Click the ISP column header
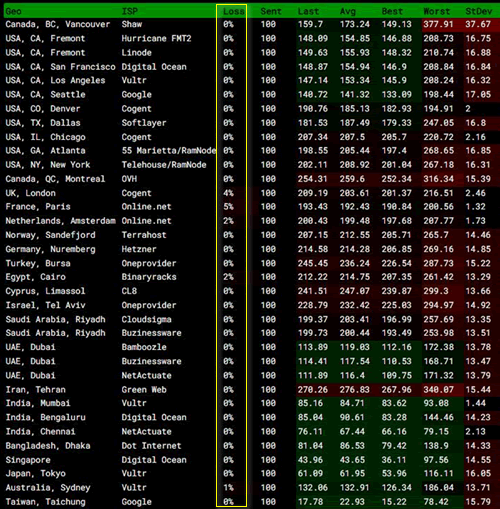This screenshot has width=500, height=509. pyautogui.click(x=130, y=11)
